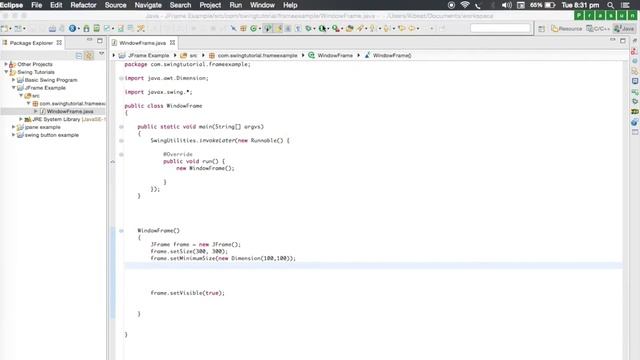Click the Run External Tools icon
This screenshot has width=640, height=360.
pos(336,28)
